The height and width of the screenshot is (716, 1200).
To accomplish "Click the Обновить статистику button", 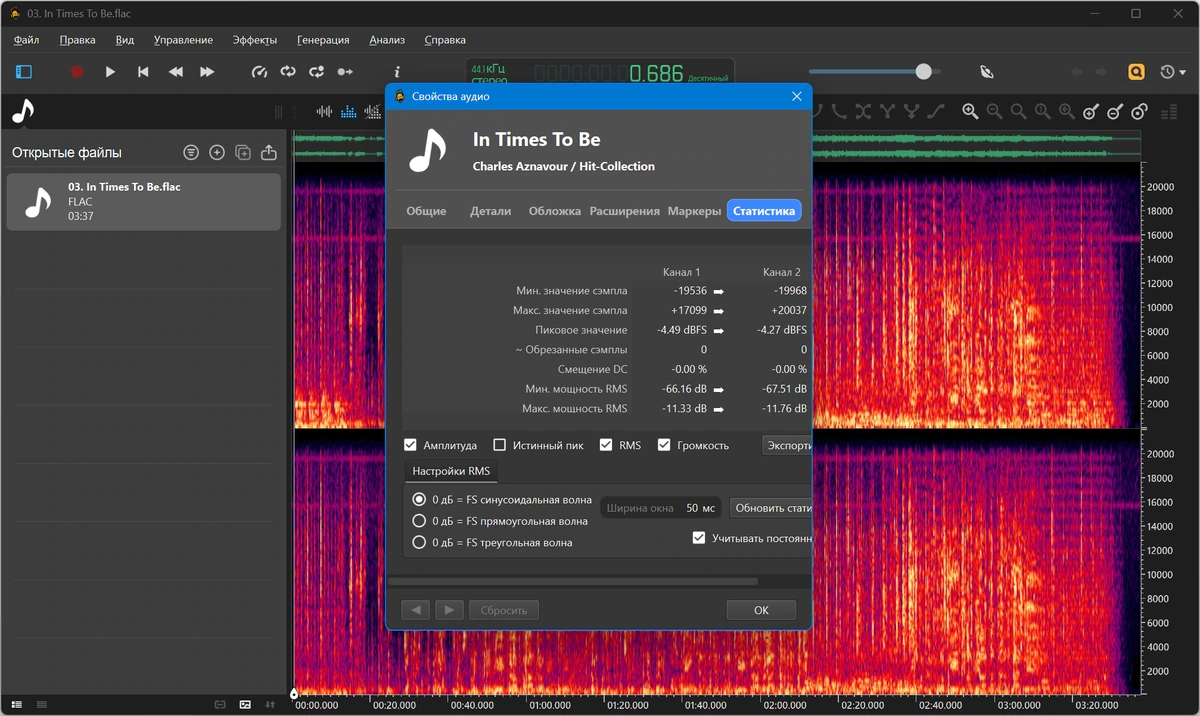I will [770, 508].
